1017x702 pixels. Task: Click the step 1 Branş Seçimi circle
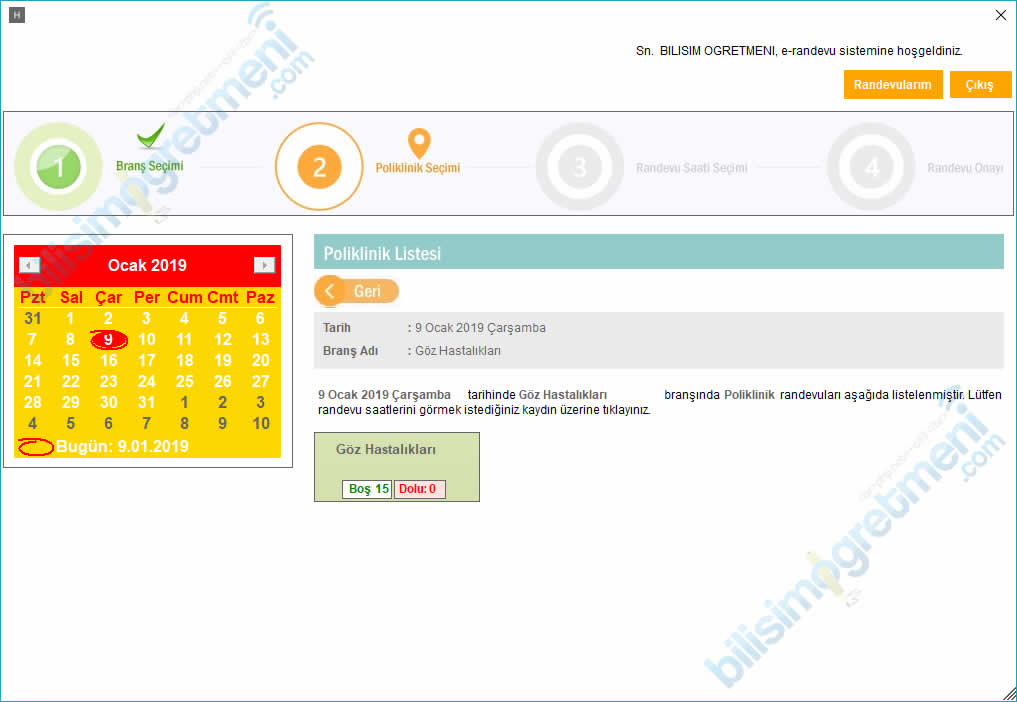(58, 167)
